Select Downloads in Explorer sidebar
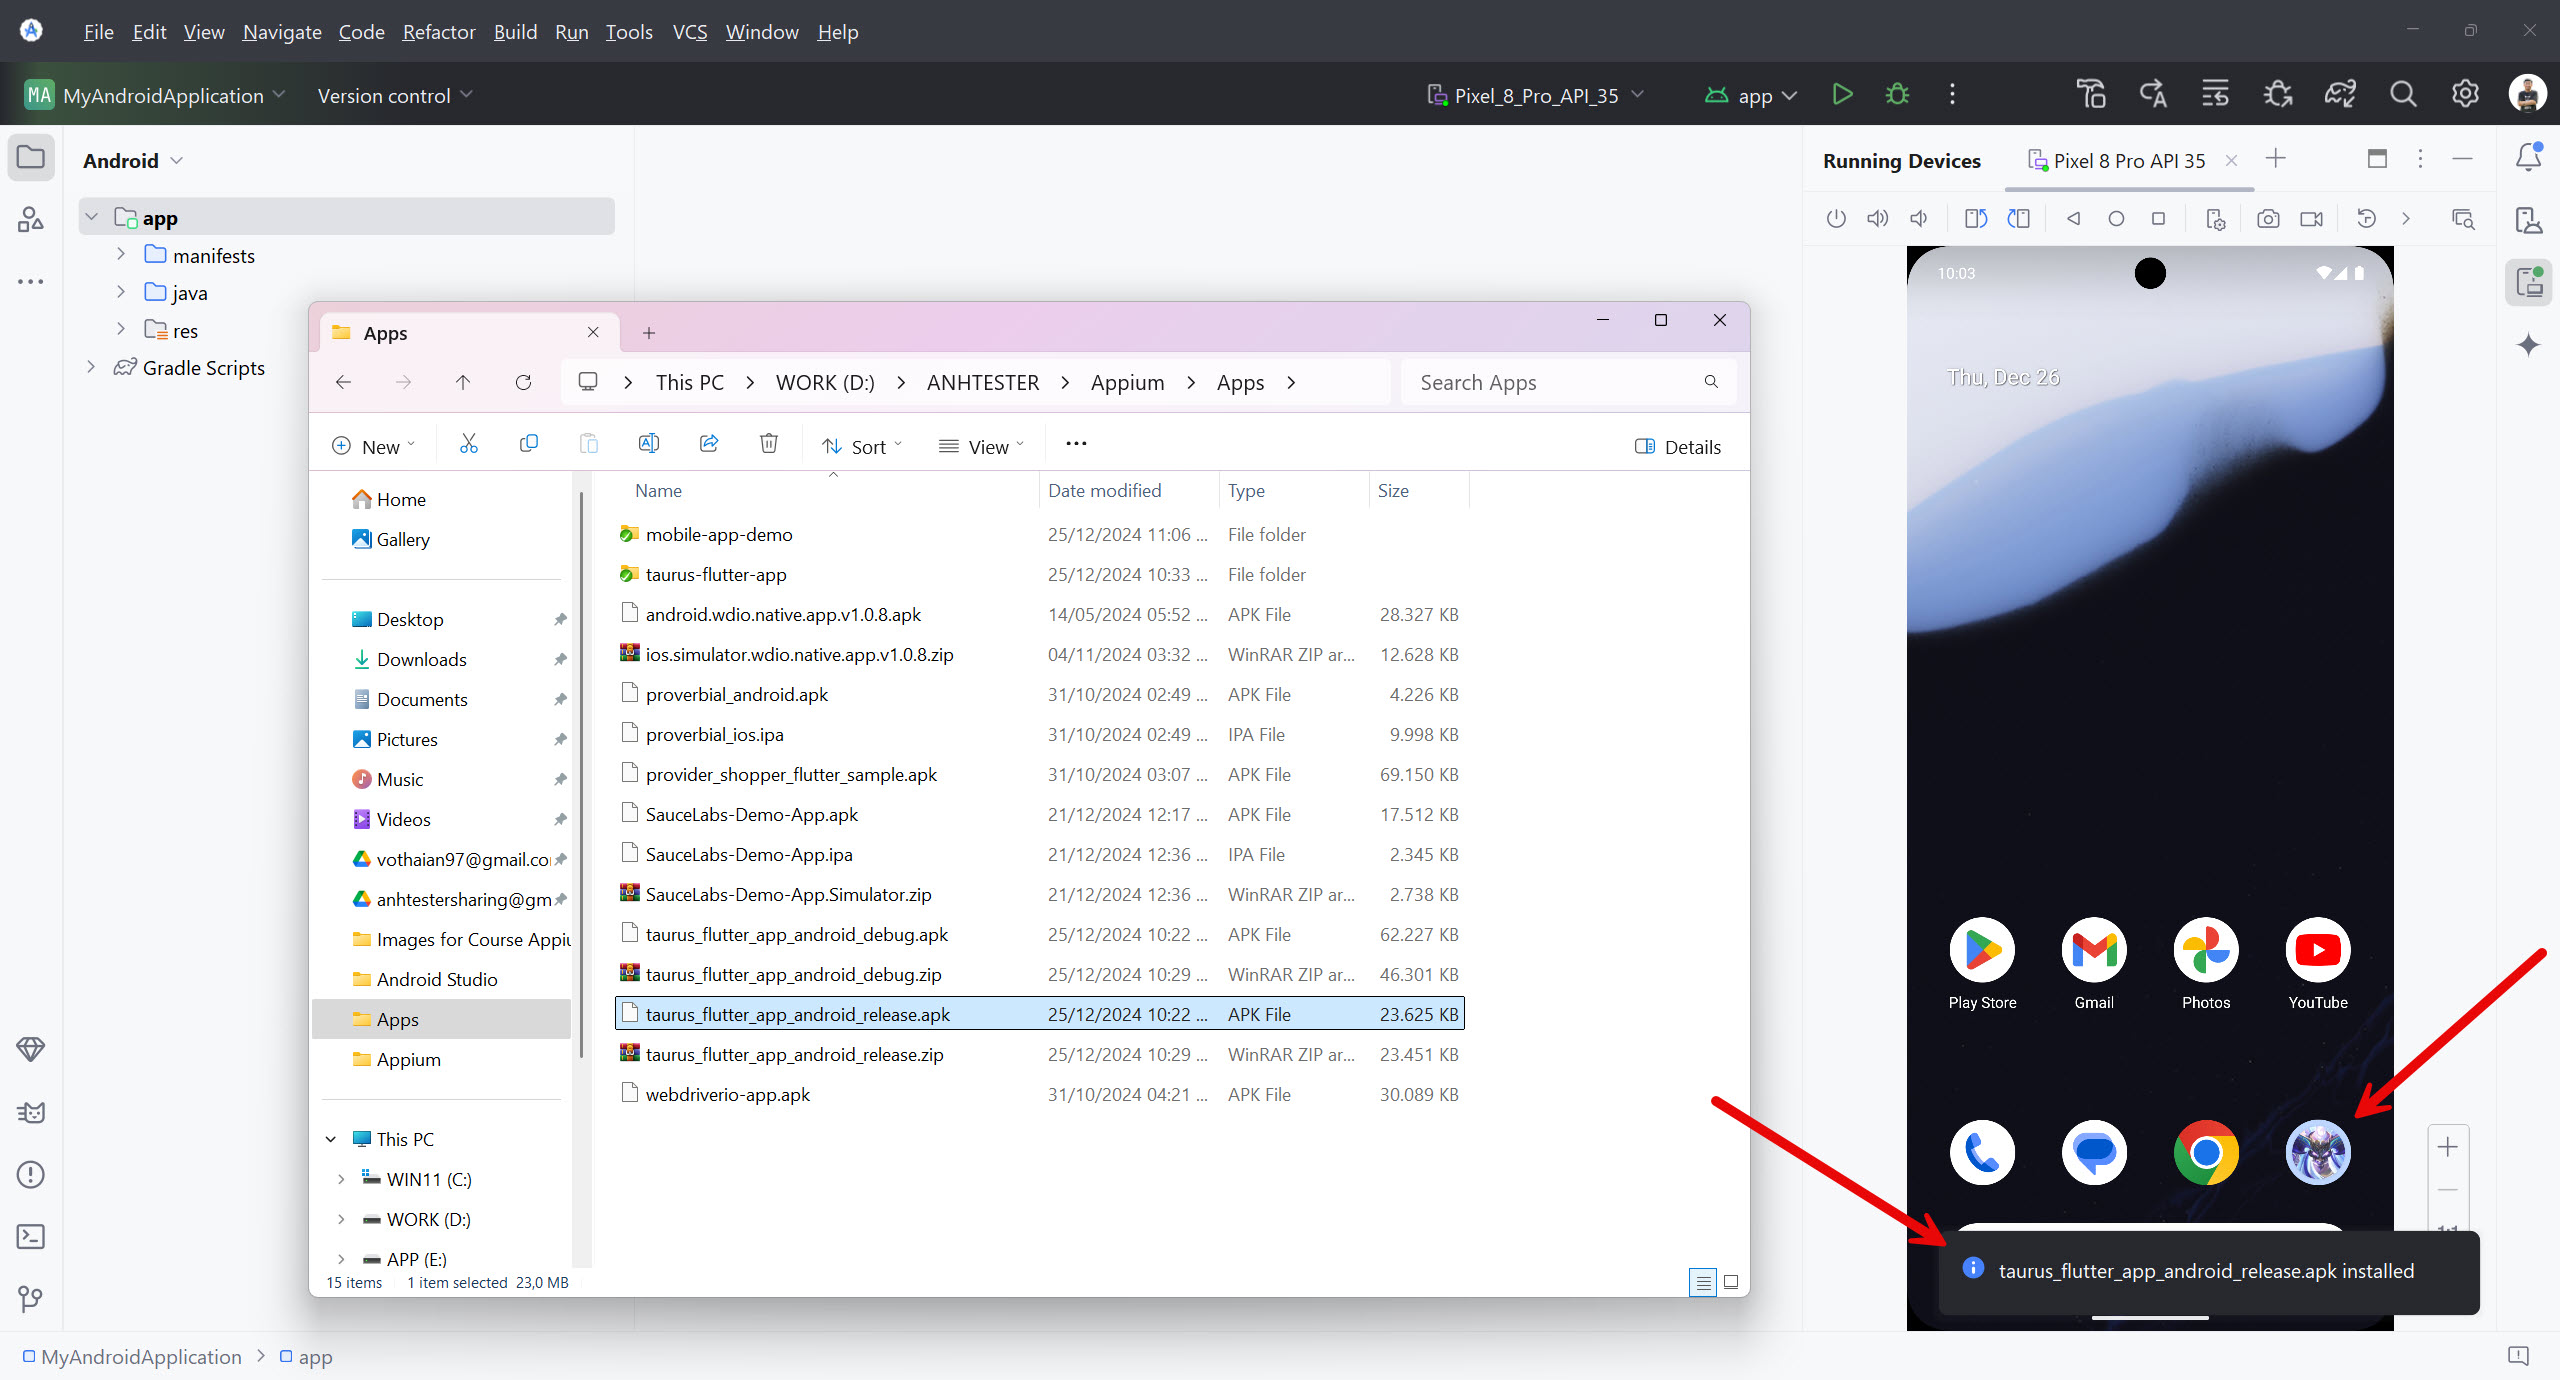Screen dimensions: 2560x1380 pos(421,659)
